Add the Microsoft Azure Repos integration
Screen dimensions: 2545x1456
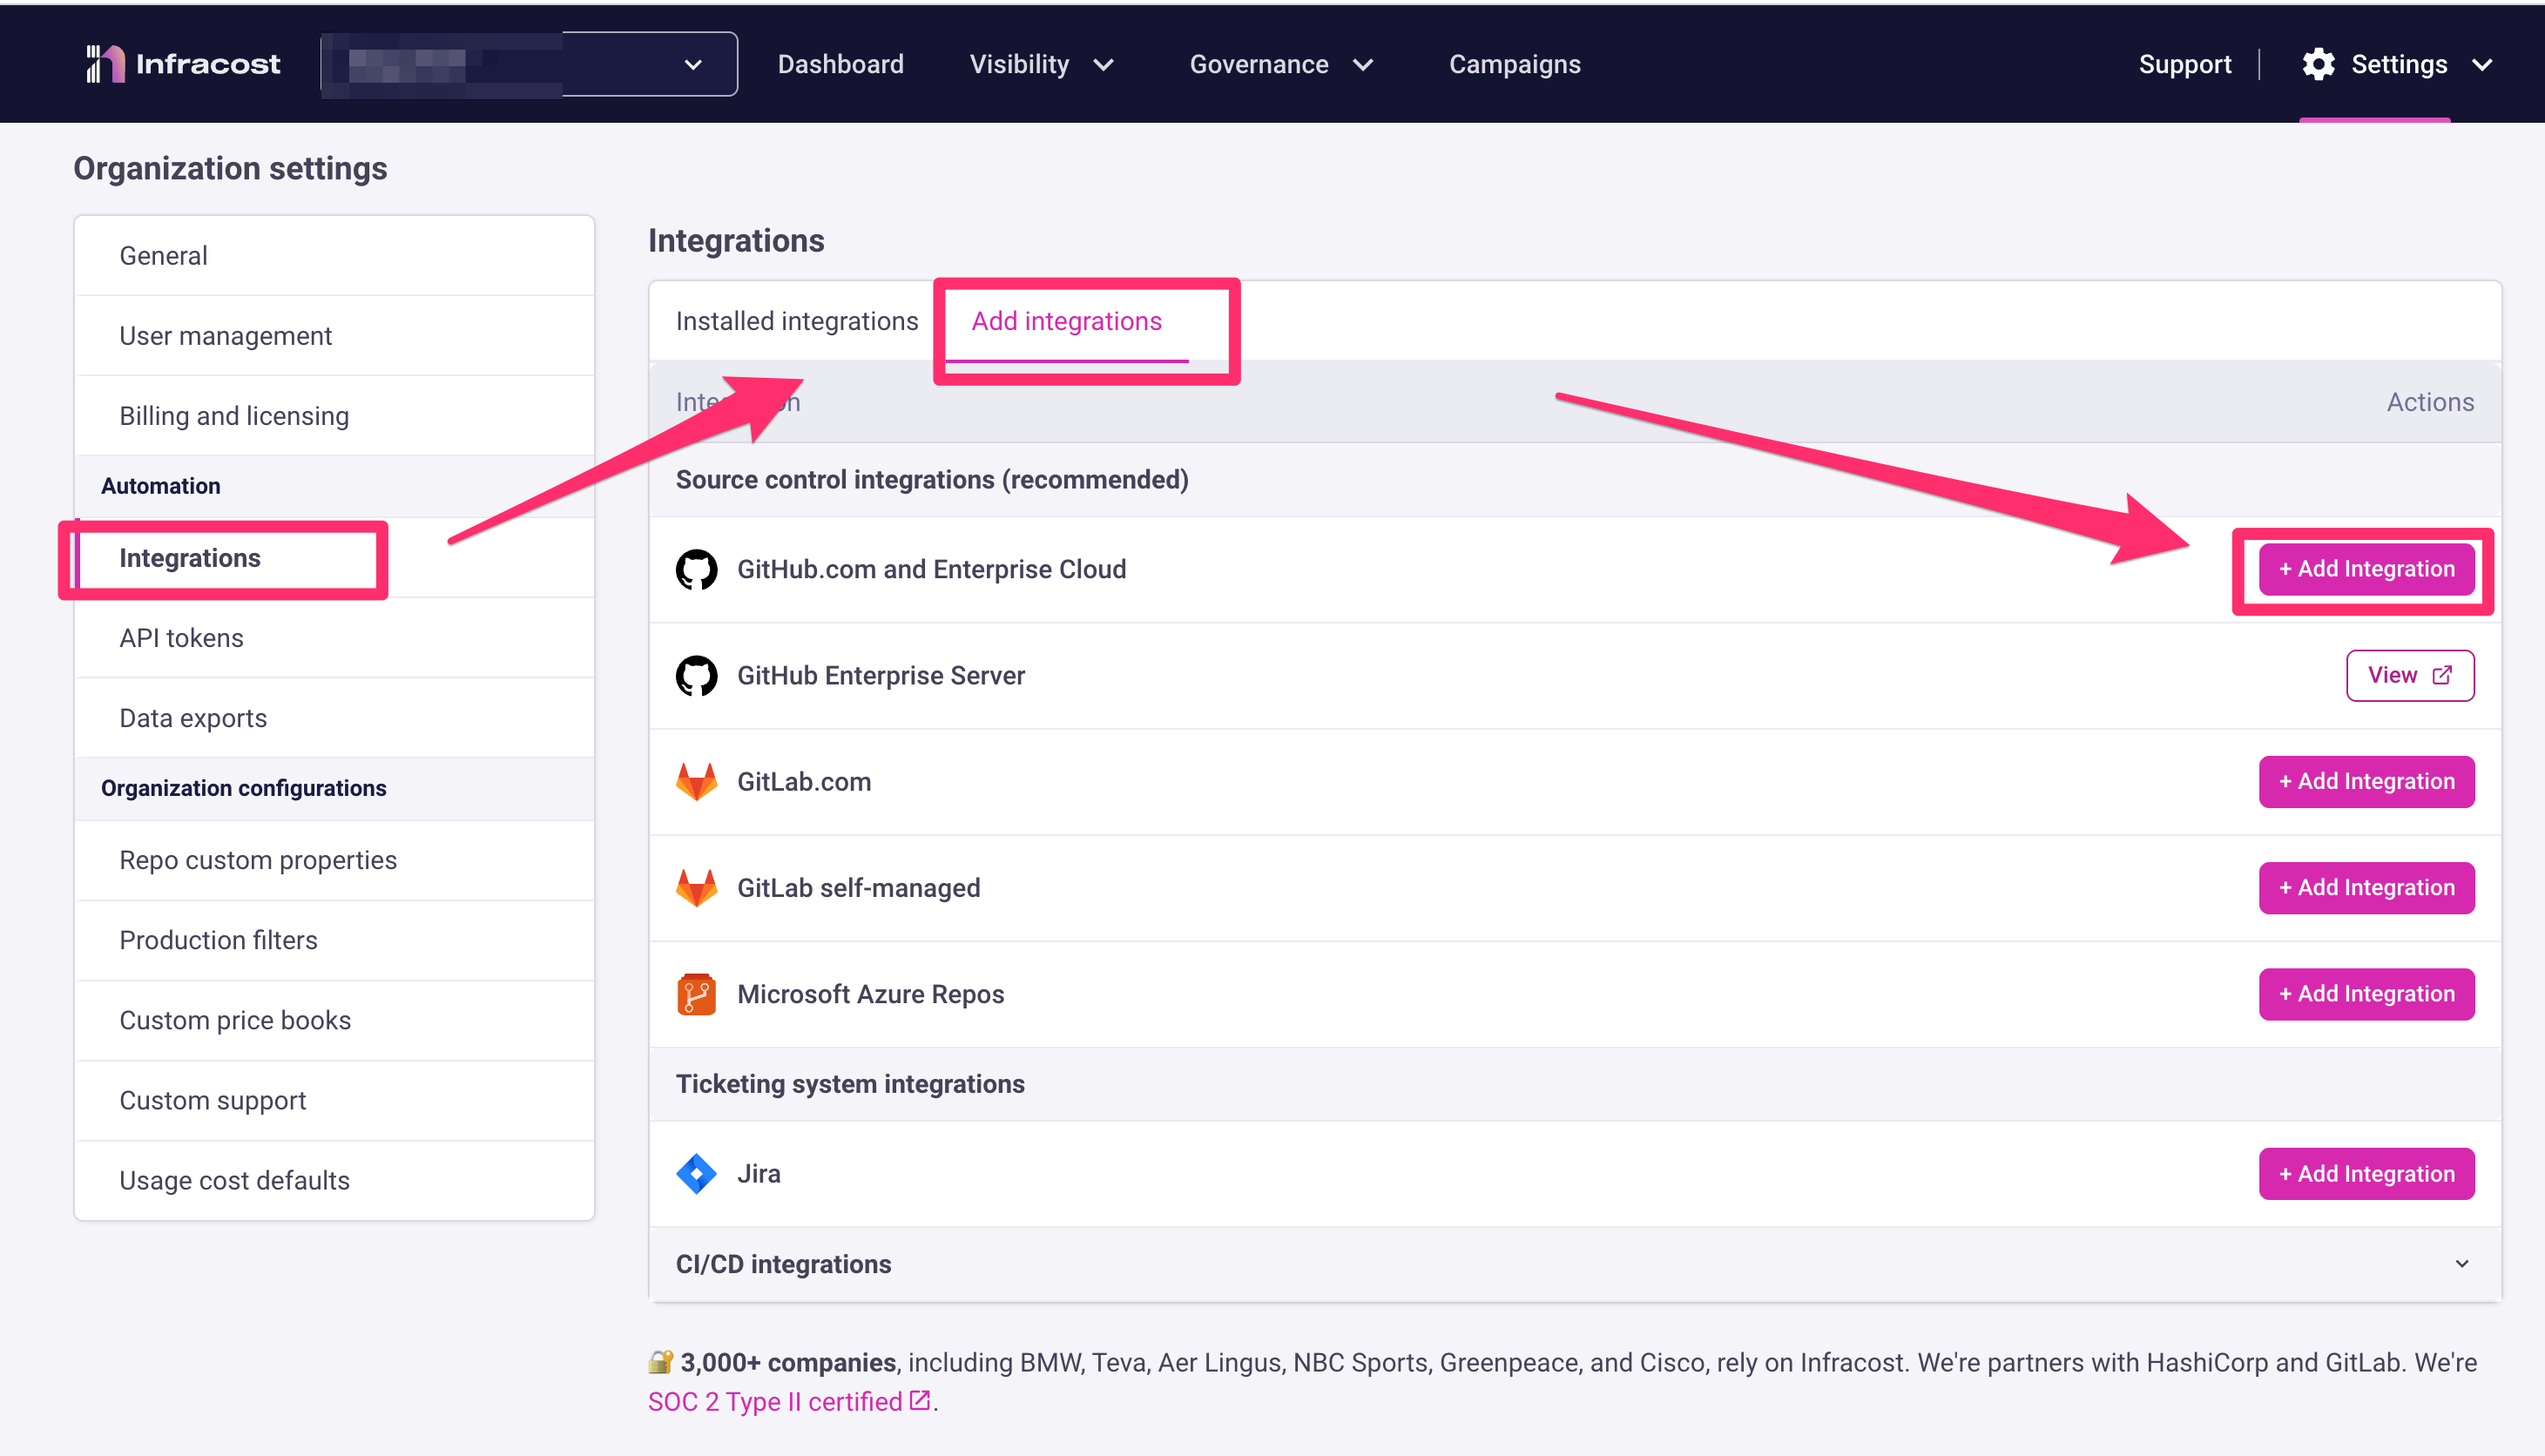point(2366,994)
